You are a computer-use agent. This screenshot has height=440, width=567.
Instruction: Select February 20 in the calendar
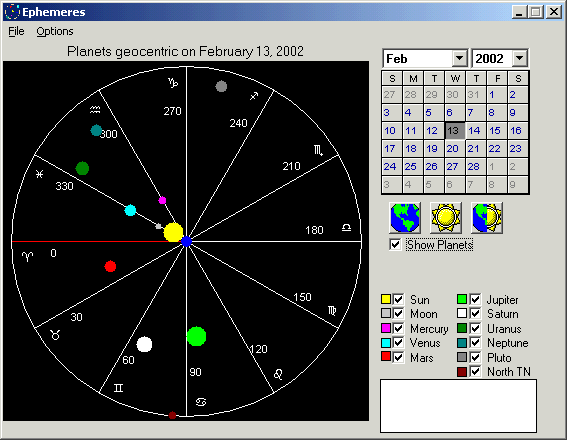coord(452,149)
